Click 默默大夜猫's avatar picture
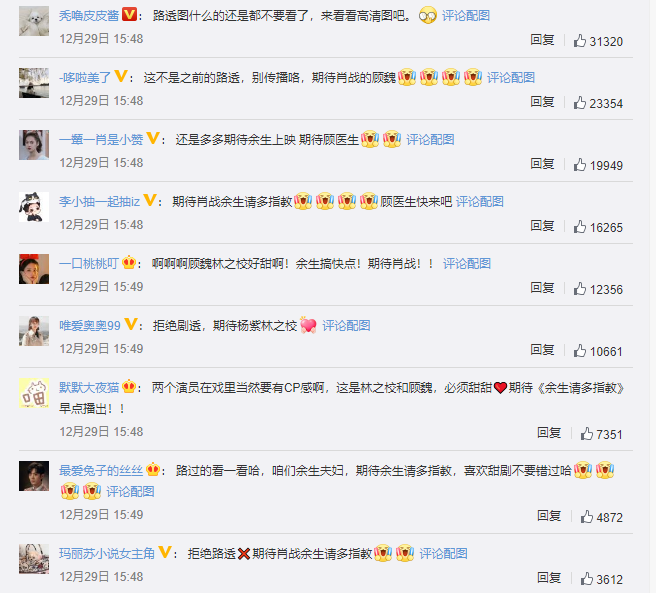 pyautogui.click(x=34, y=393)
